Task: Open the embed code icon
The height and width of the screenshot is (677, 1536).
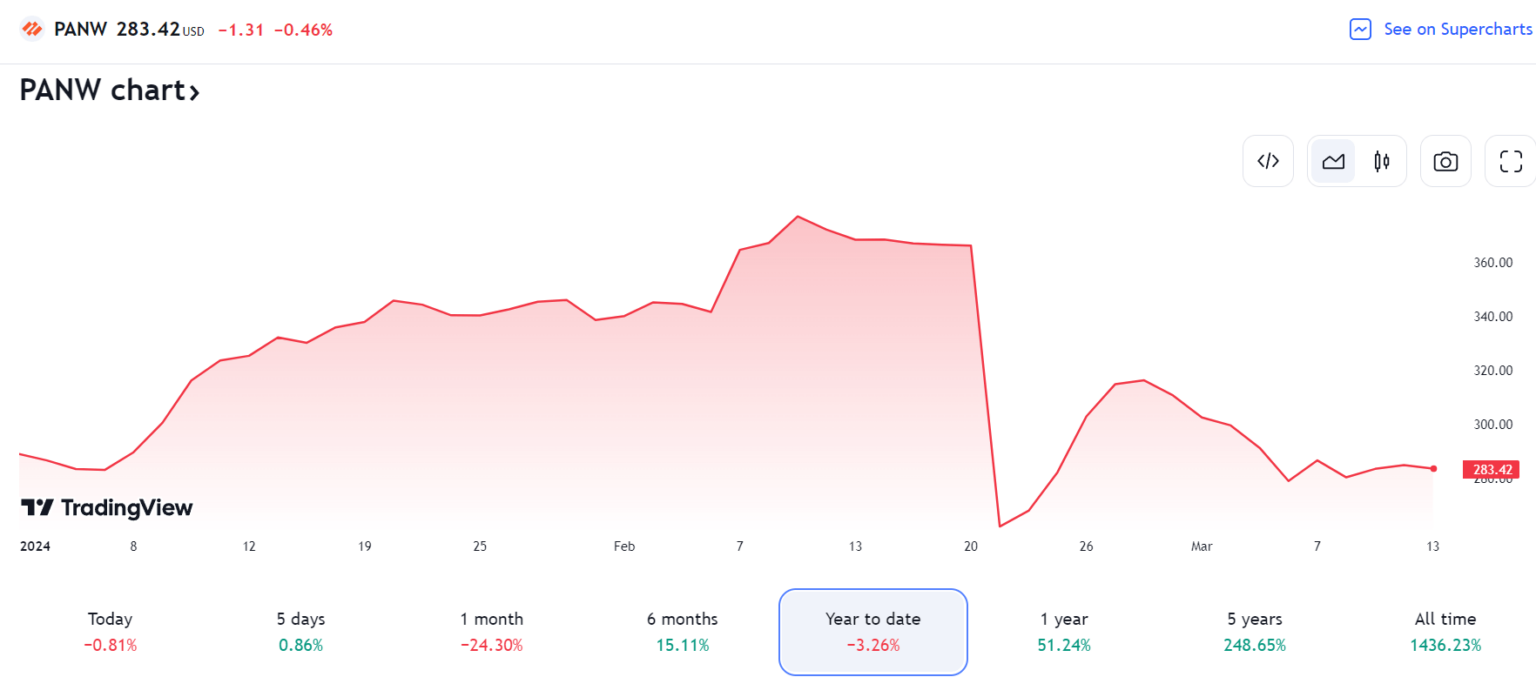Action: click(1268, 160)
